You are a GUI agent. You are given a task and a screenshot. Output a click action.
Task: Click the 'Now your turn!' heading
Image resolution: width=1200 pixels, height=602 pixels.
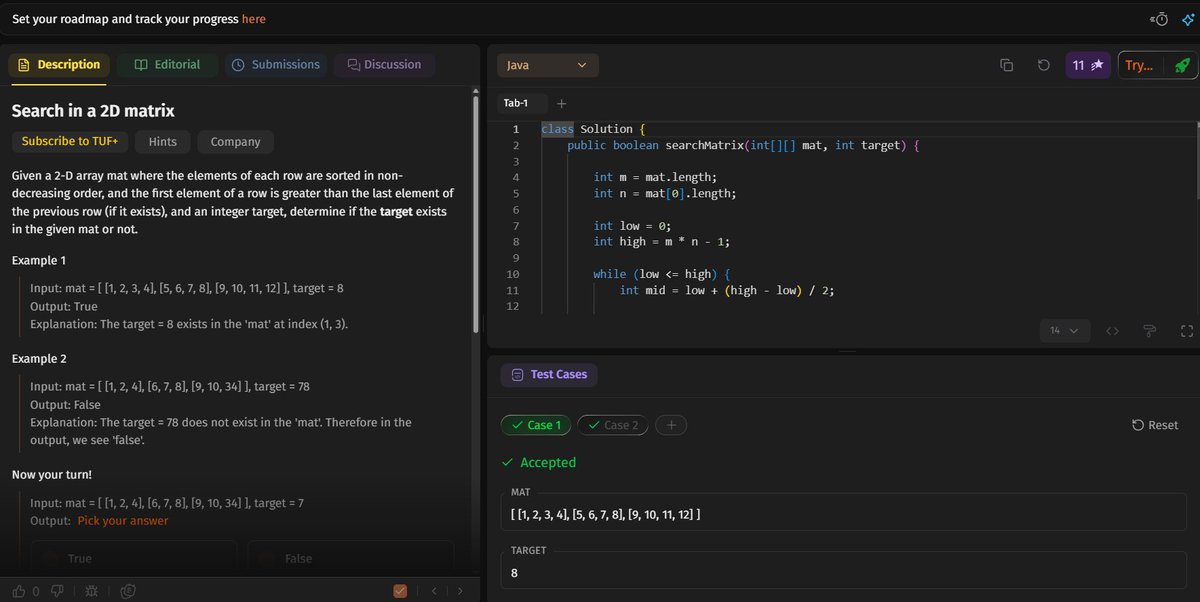[52, 474]
